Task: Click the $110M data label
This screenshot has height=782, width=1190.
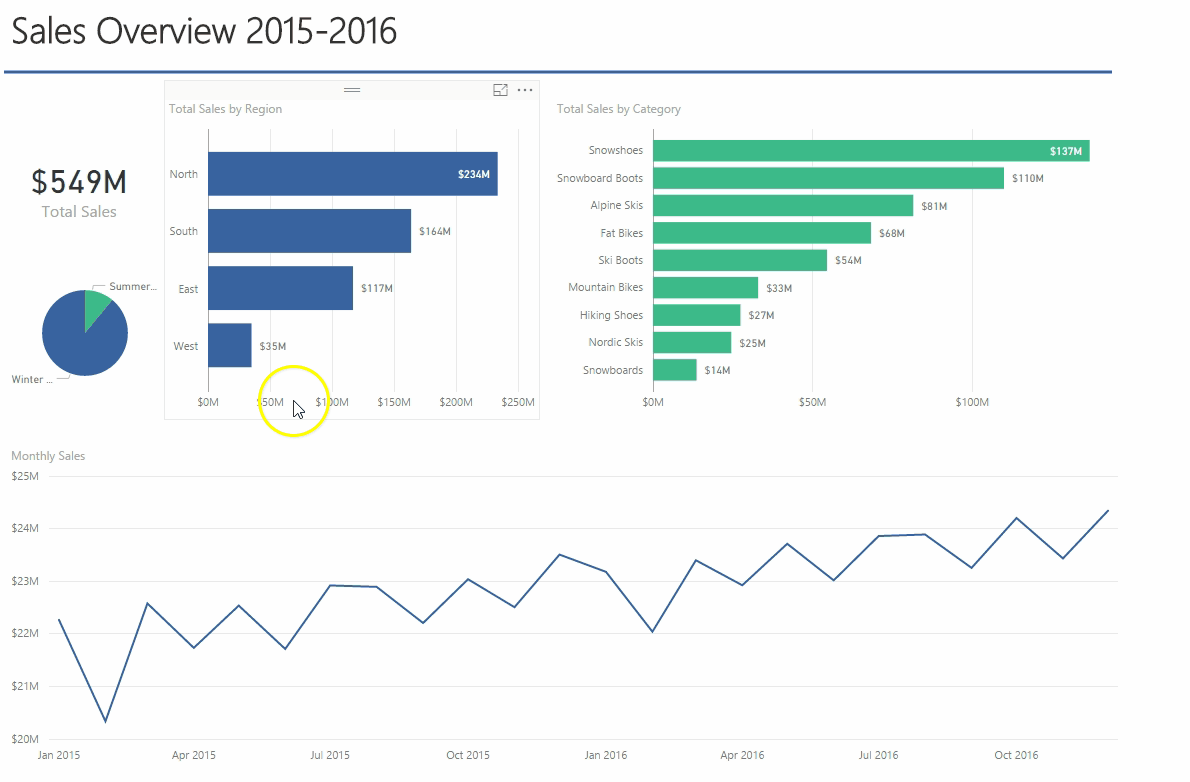Action: click(1028, 178)
